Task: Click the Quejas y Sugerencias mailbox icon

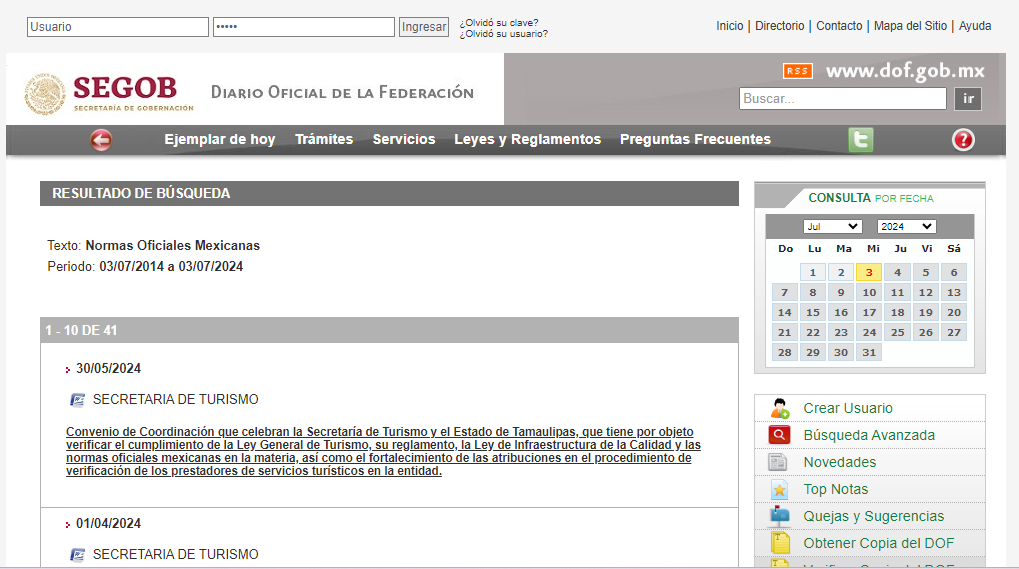Action: (779, 516)
